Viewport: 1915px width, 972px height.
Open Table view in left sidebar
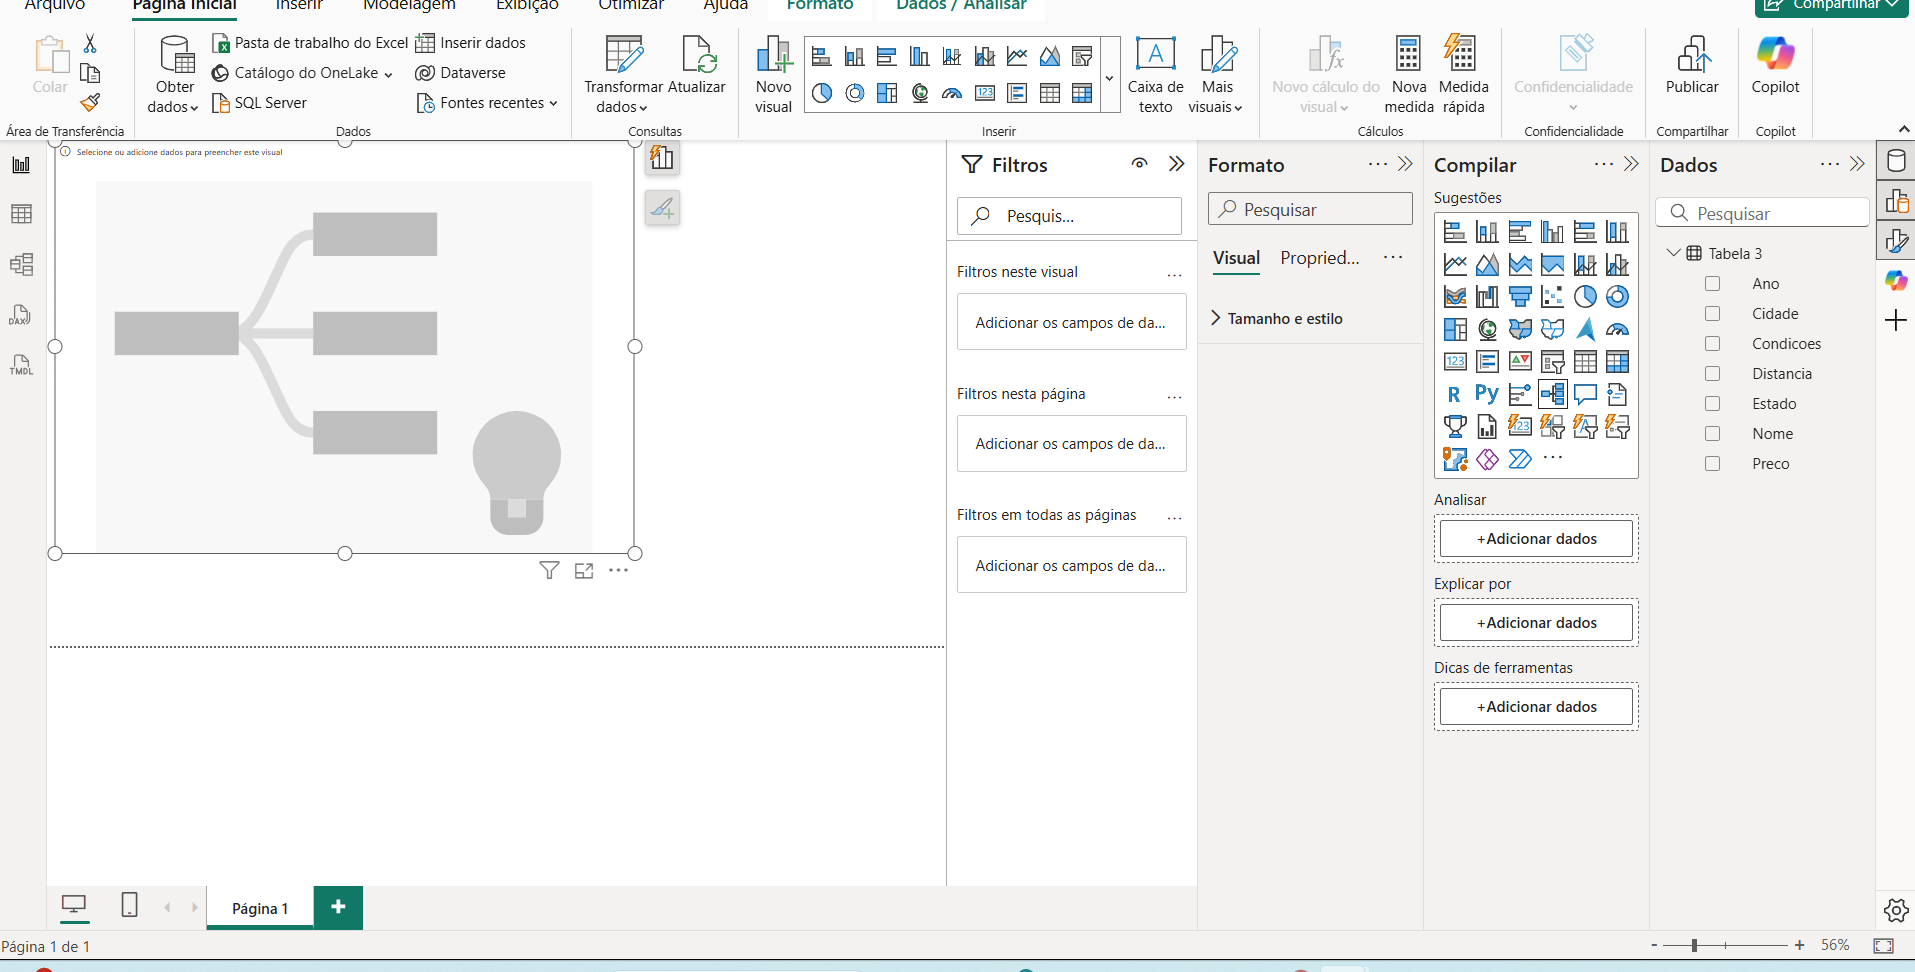click(21, 214)
